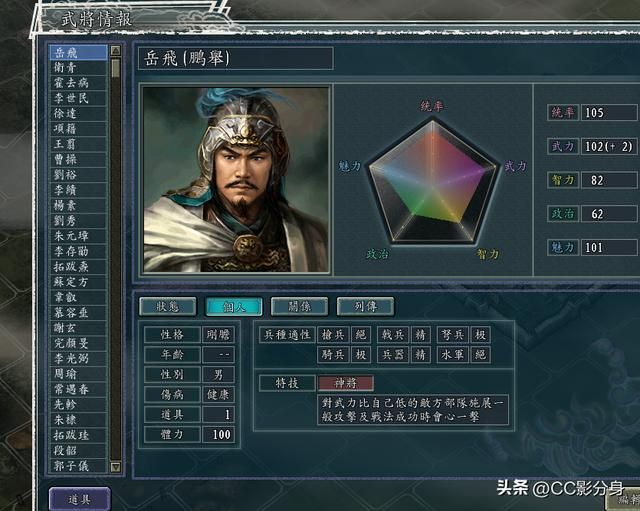Viewport: 640px width, 511px height.
Task: Click the 體力 value 100
Action: [218, 435]
